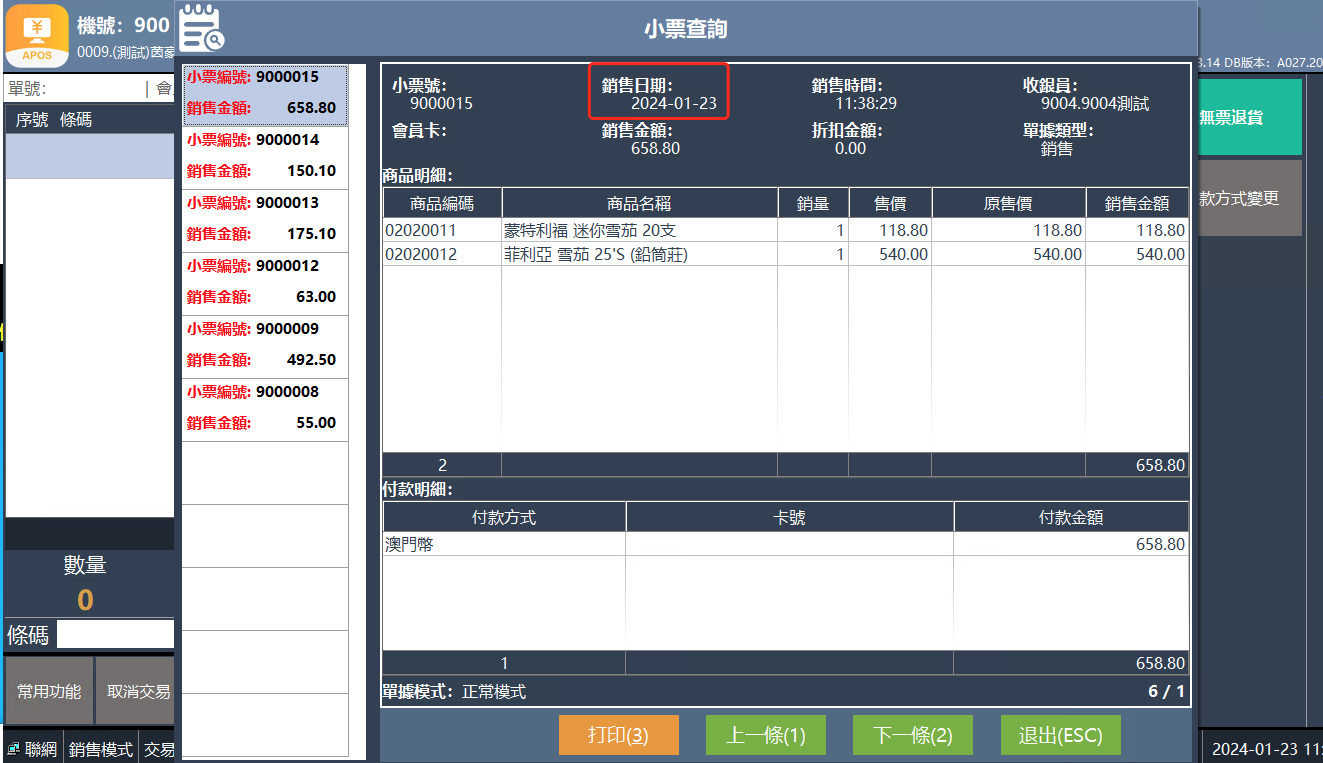Click the 取消交易 cancel transaction button

click(137, 691)
